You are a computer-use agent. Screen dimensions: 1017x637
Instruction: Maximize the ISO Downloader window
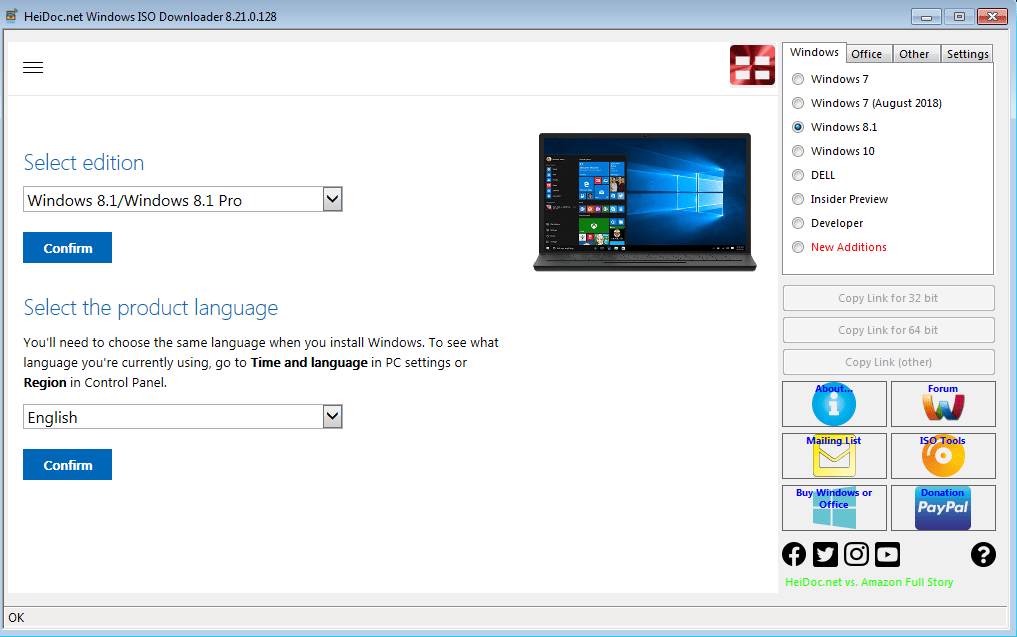[x=959, y=16]
